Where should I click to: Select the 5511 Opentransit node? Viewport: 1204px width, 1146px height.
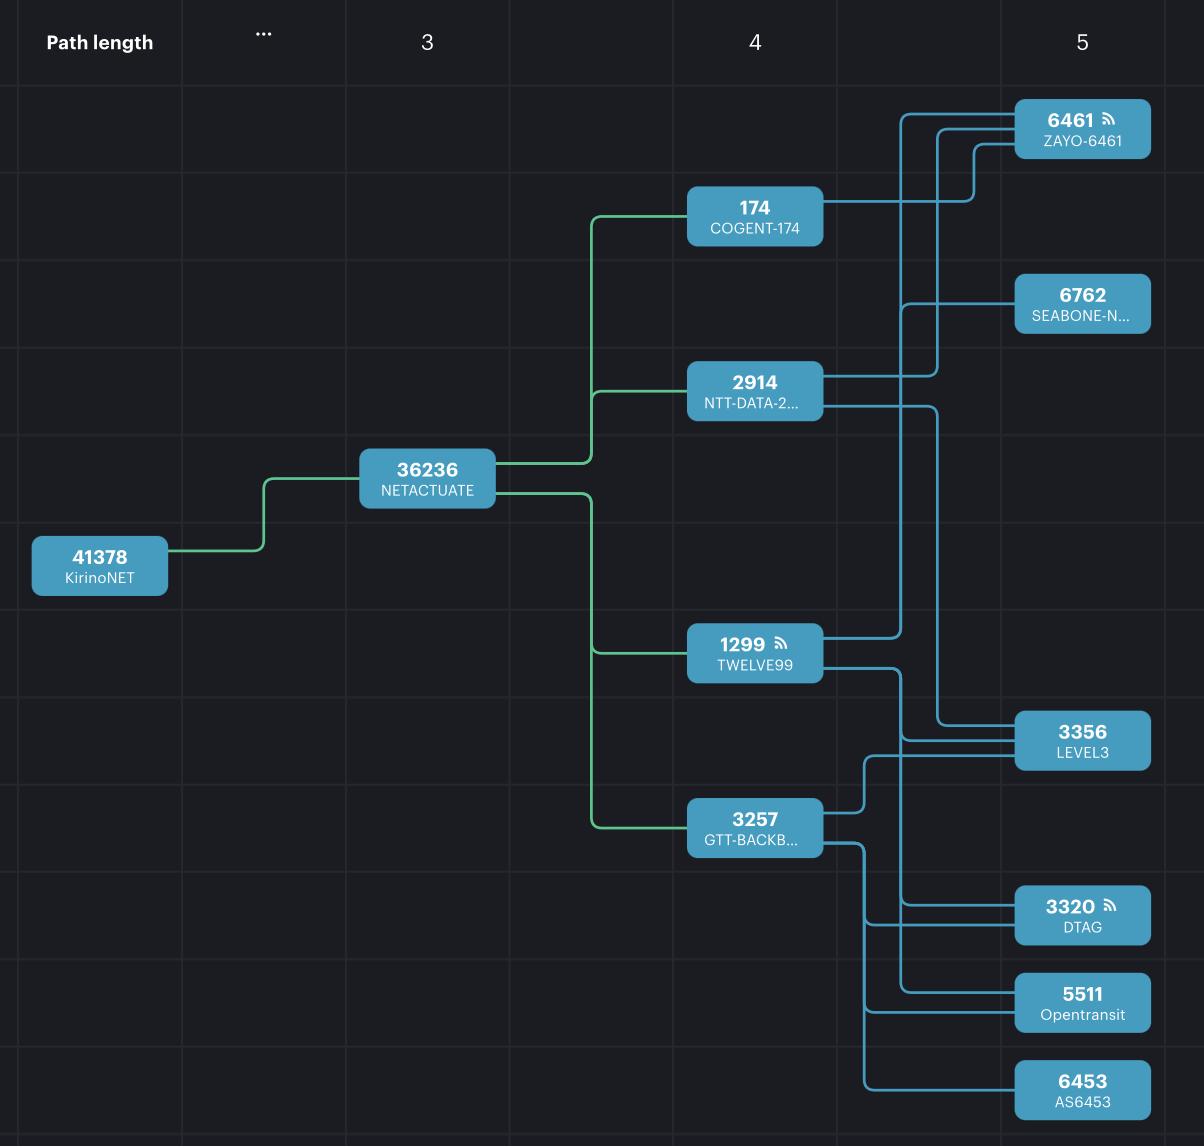tap(1082, 1003)
